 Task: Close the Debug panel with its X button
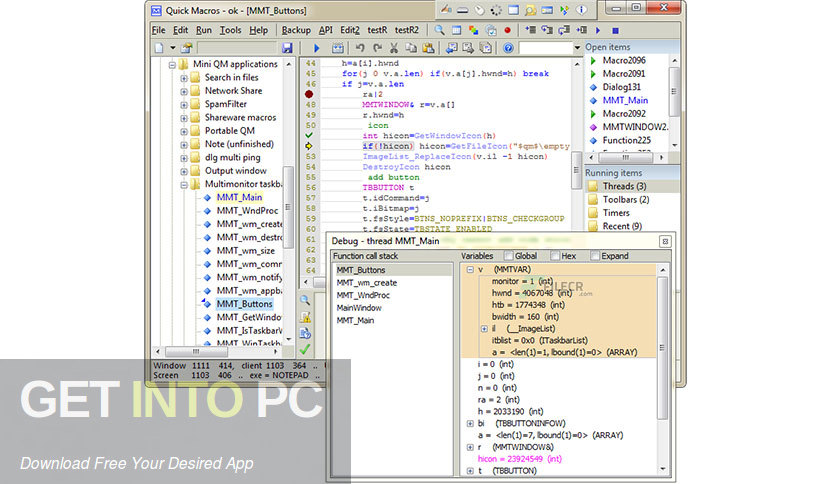coord(665,242)
